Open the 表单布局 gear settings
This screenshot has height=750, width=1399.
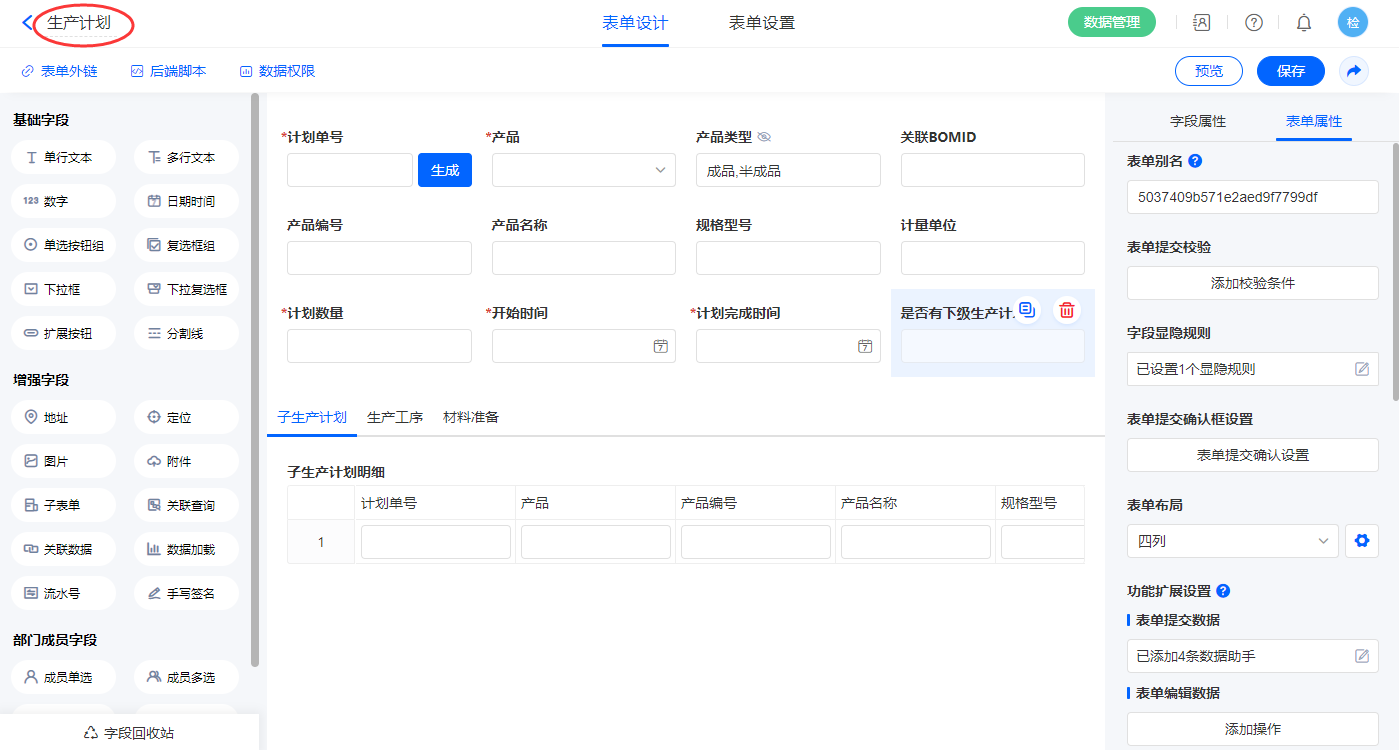coord(1361,541)
